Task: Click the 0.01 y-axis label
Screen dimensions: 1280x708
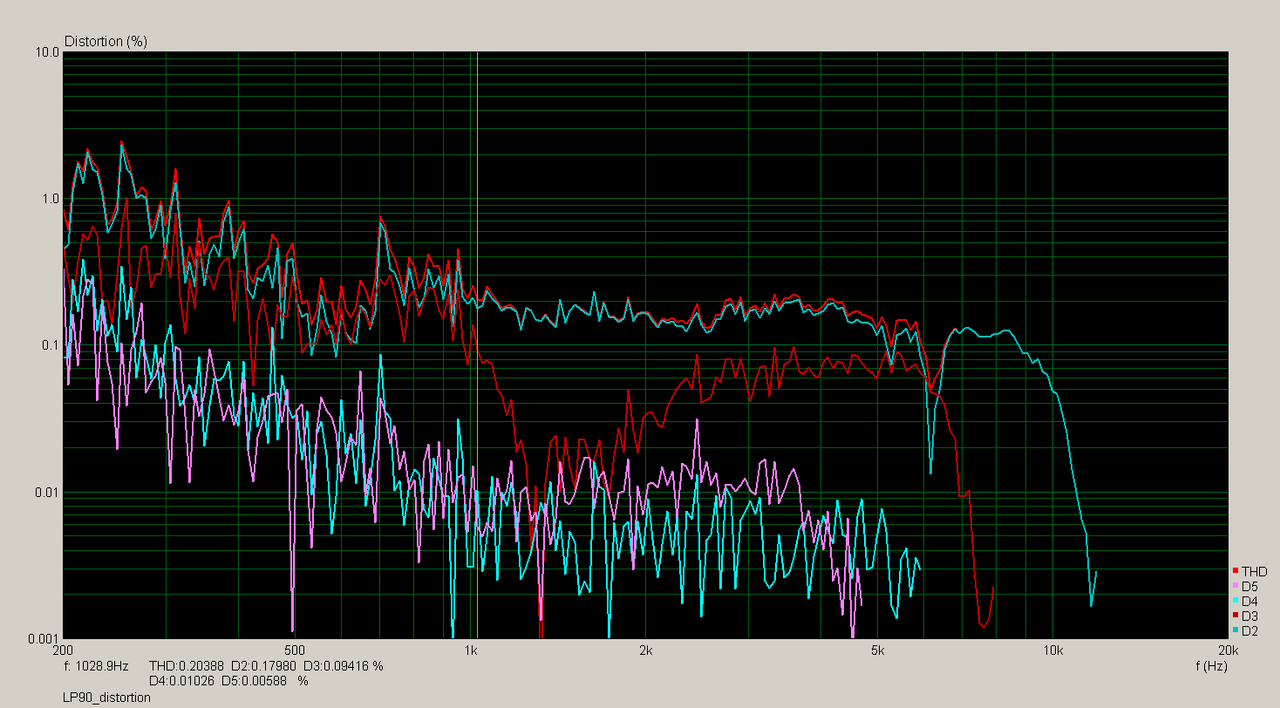Action: coord(46,492)
